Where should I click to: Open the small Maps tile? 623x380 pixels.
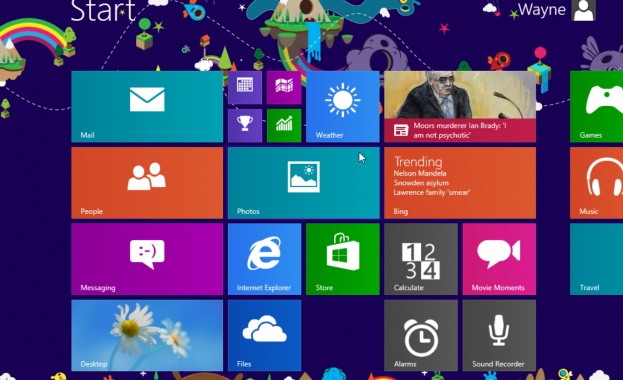(x=284, y=87)
